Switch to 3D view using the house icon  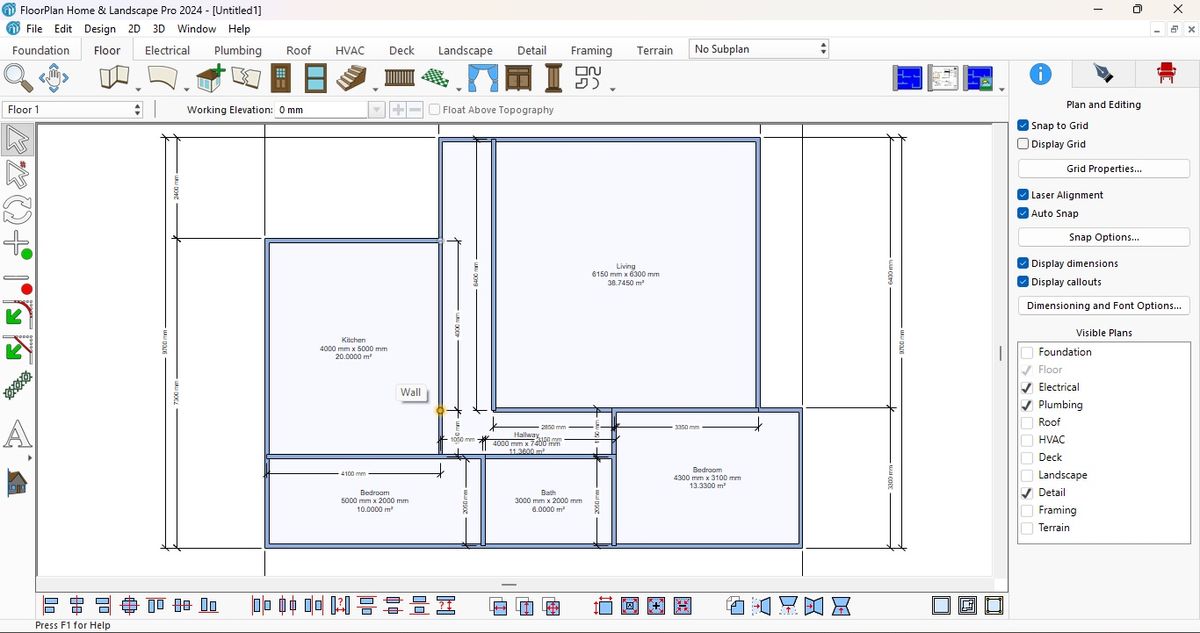(x=17, y=481)
